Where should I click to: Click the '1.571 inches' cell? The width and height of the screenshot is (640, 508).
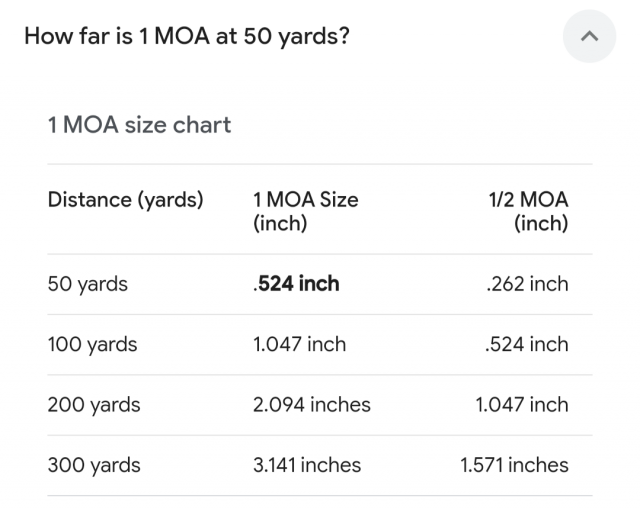click(x=514, y=465)
